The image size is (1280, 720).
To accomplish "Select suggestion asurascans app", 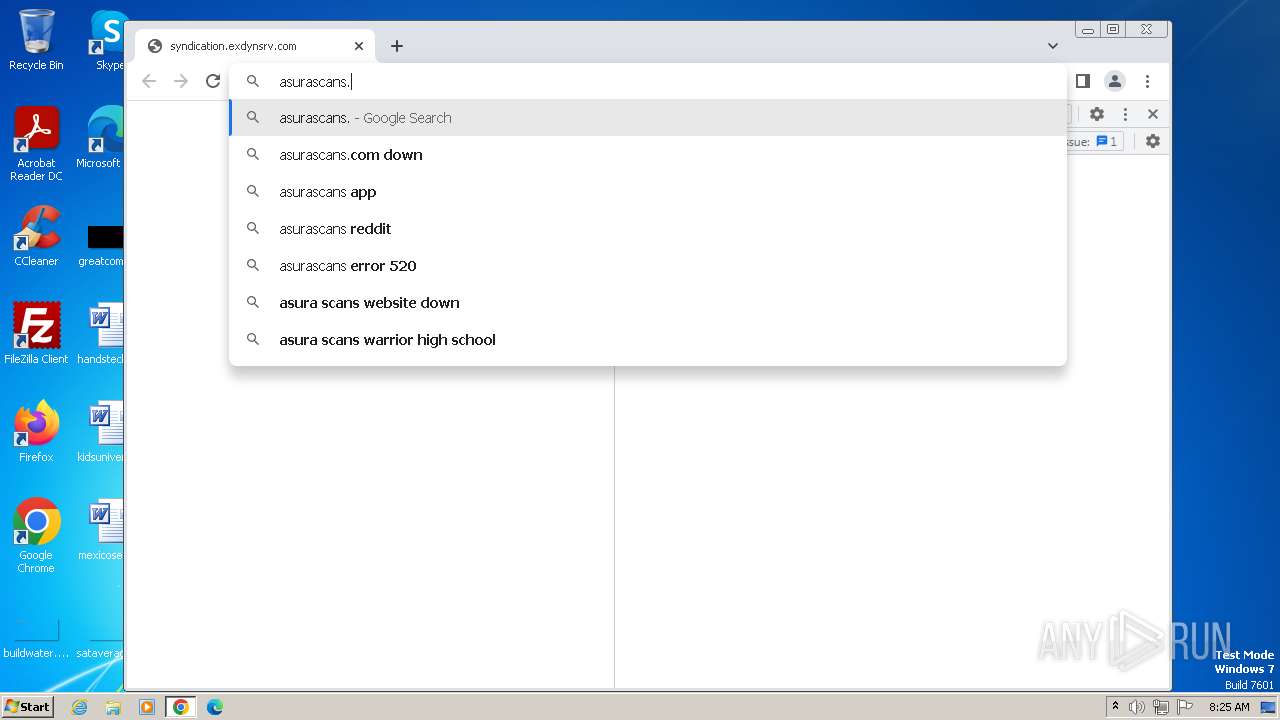I will (648, 192).
